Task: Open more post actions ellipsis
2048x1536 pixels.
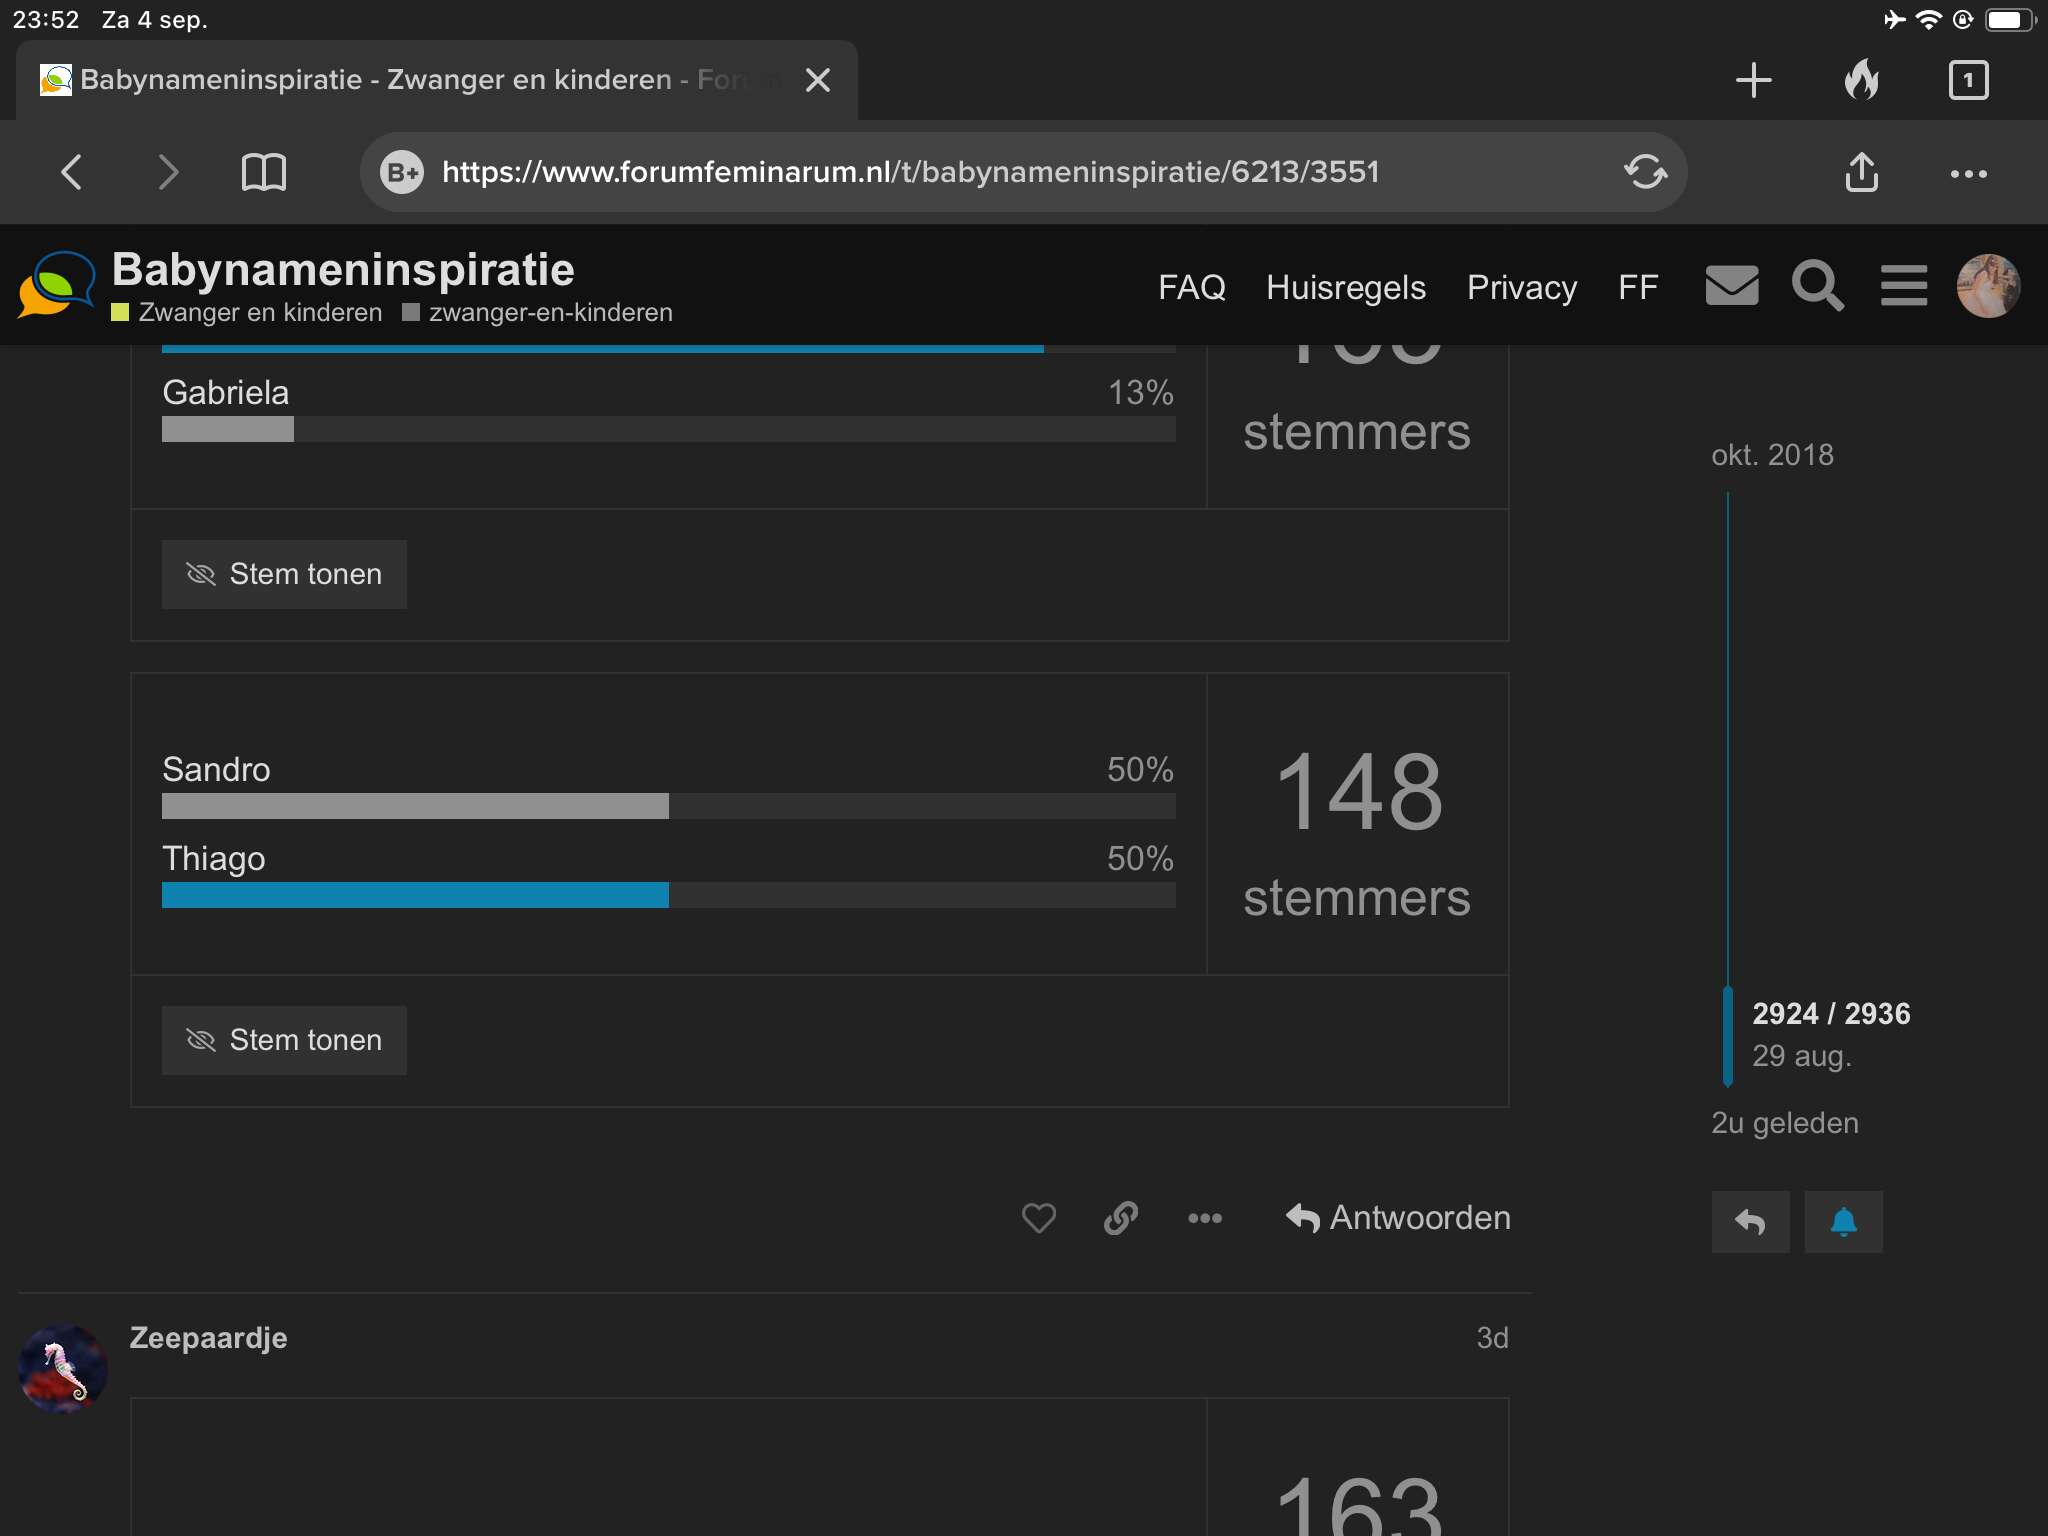Action: pyautogui.click(x=1204, y=1218)
